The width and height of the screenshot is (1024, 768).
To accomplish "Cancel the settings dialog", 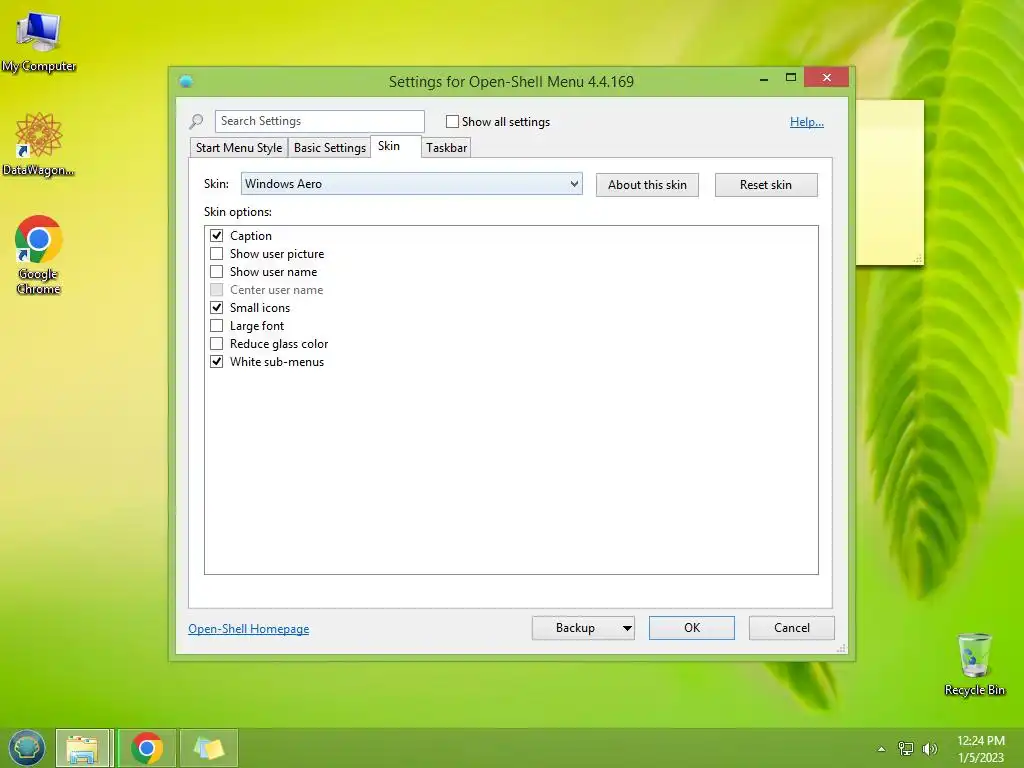I will [792, 628].
